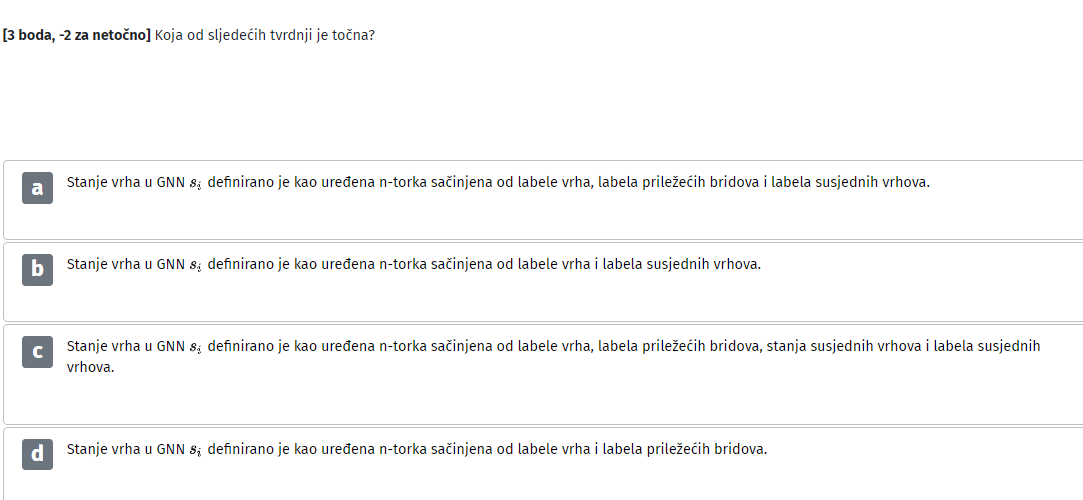Screen dimensions: 1083x500
Task: Pick the option text ending 'labela susjednih vrhova' in a
Action: 498,183
